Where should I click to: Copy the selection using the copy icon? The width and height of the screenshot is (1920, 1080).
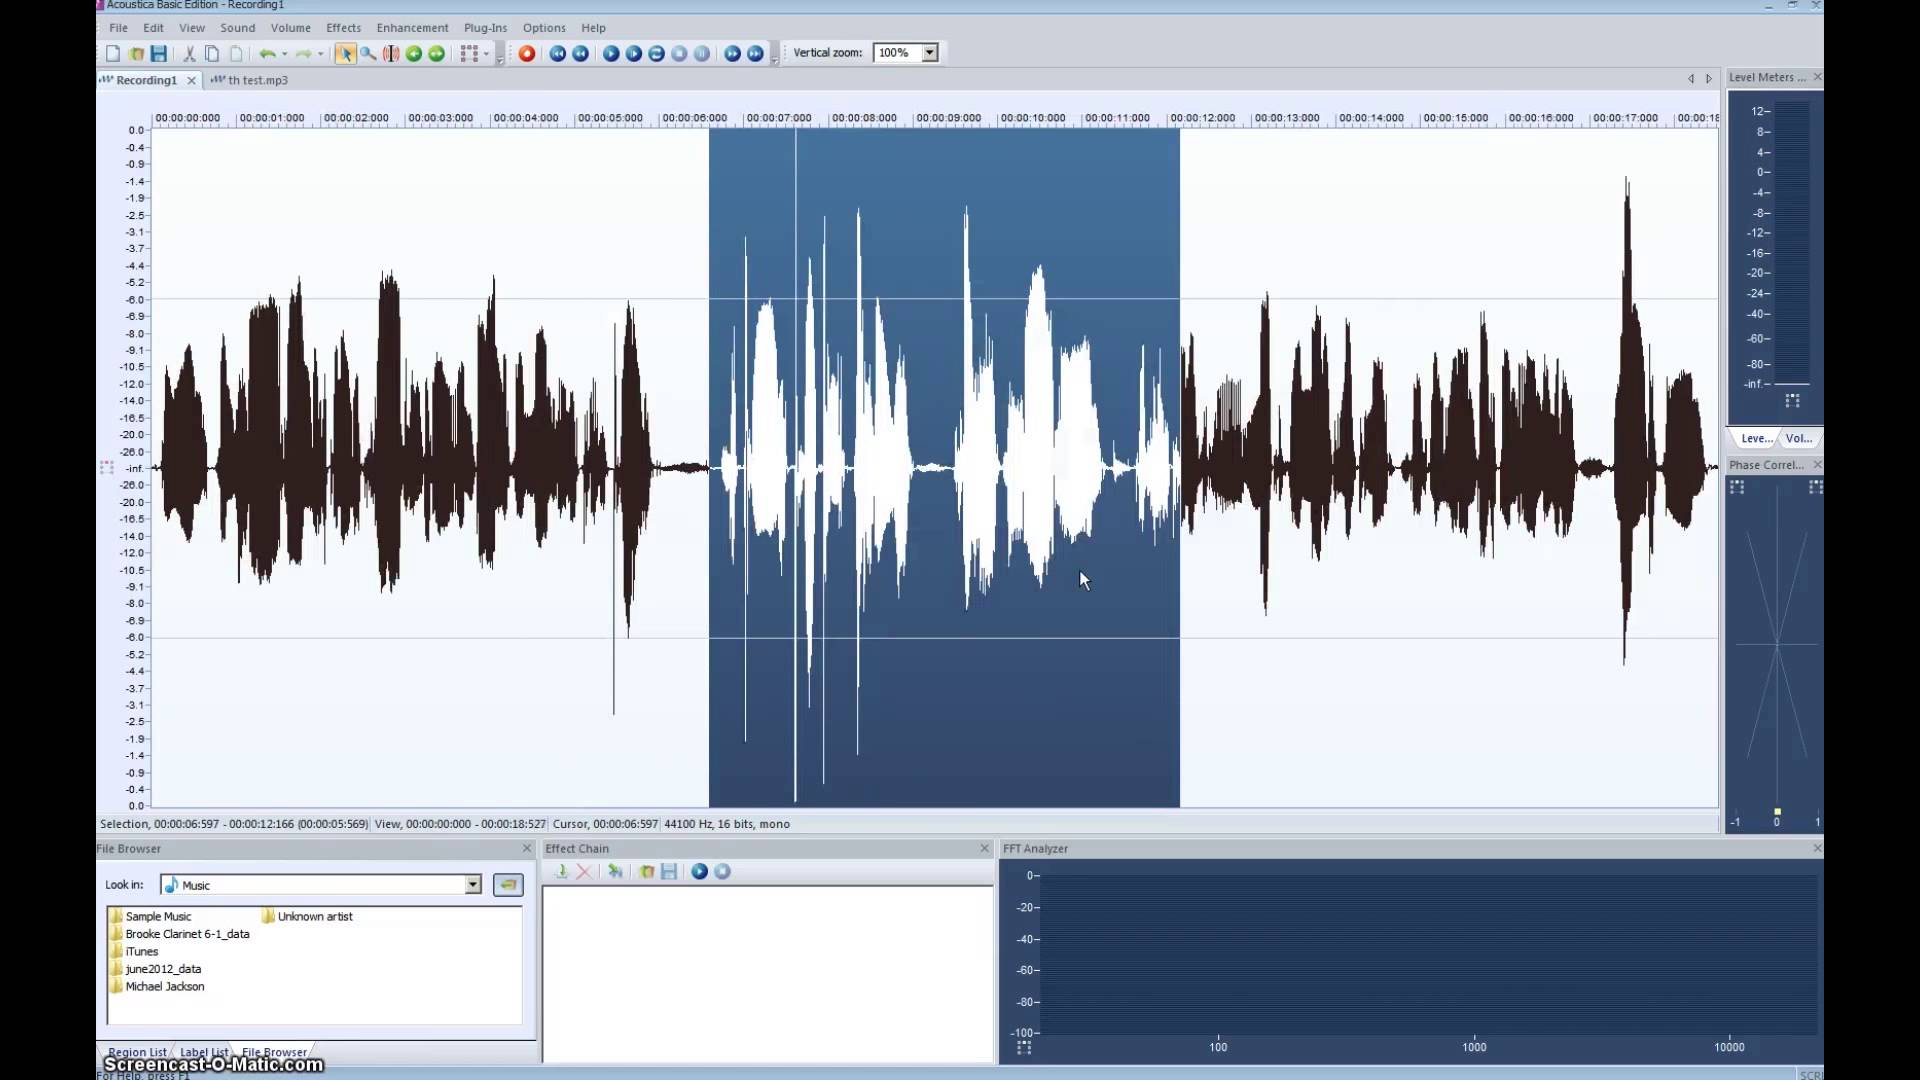(x=212, y=54)
